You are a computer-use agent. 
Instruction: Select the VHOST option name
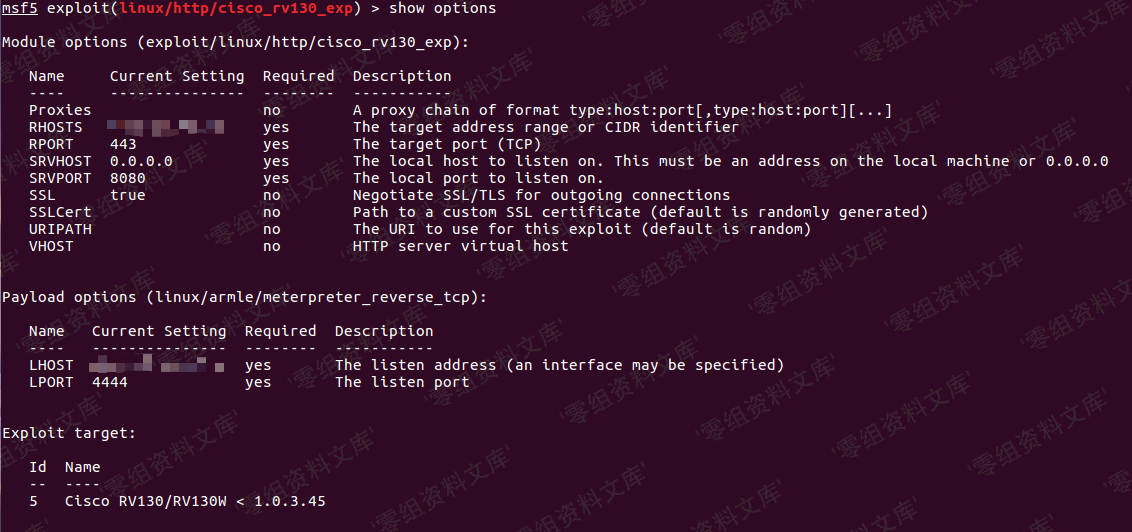coord(51,246)
